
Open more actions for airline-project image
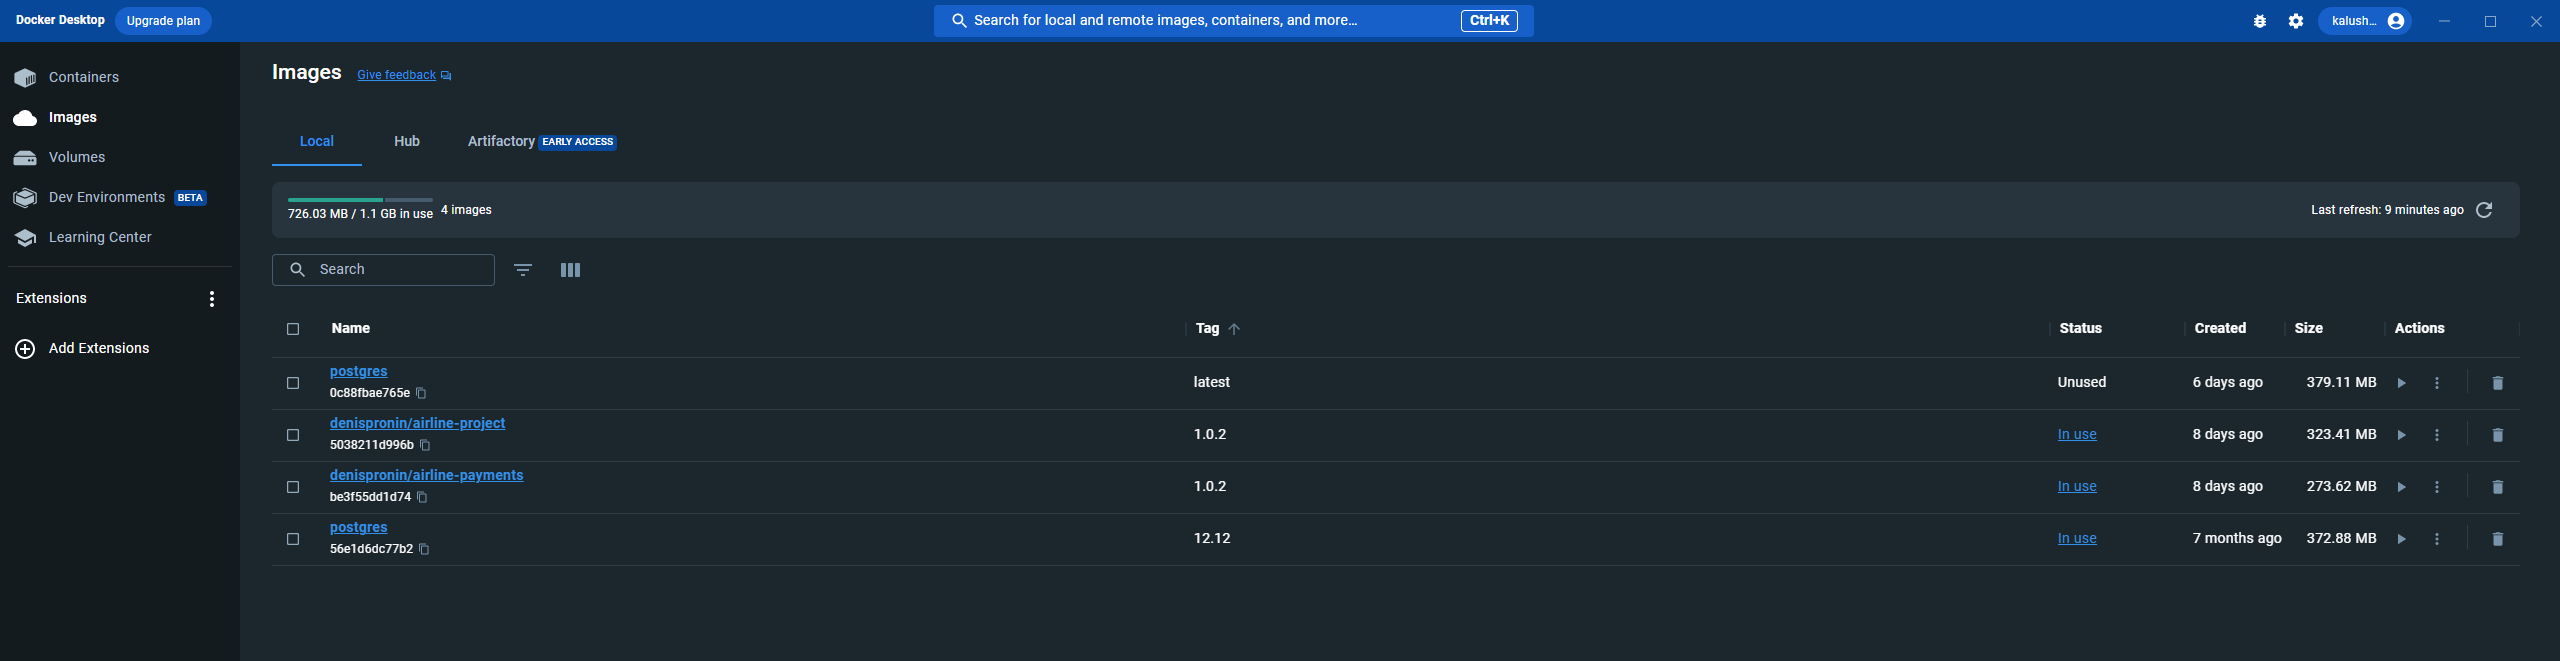(2437, 435)
